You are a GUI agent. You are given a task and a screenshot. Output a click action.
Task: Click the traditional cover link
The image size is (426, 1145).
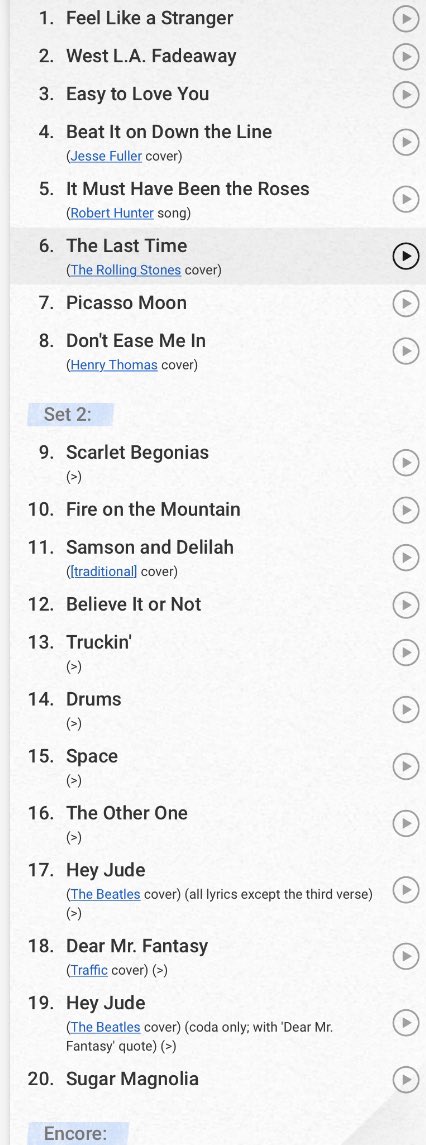point(103,572)
